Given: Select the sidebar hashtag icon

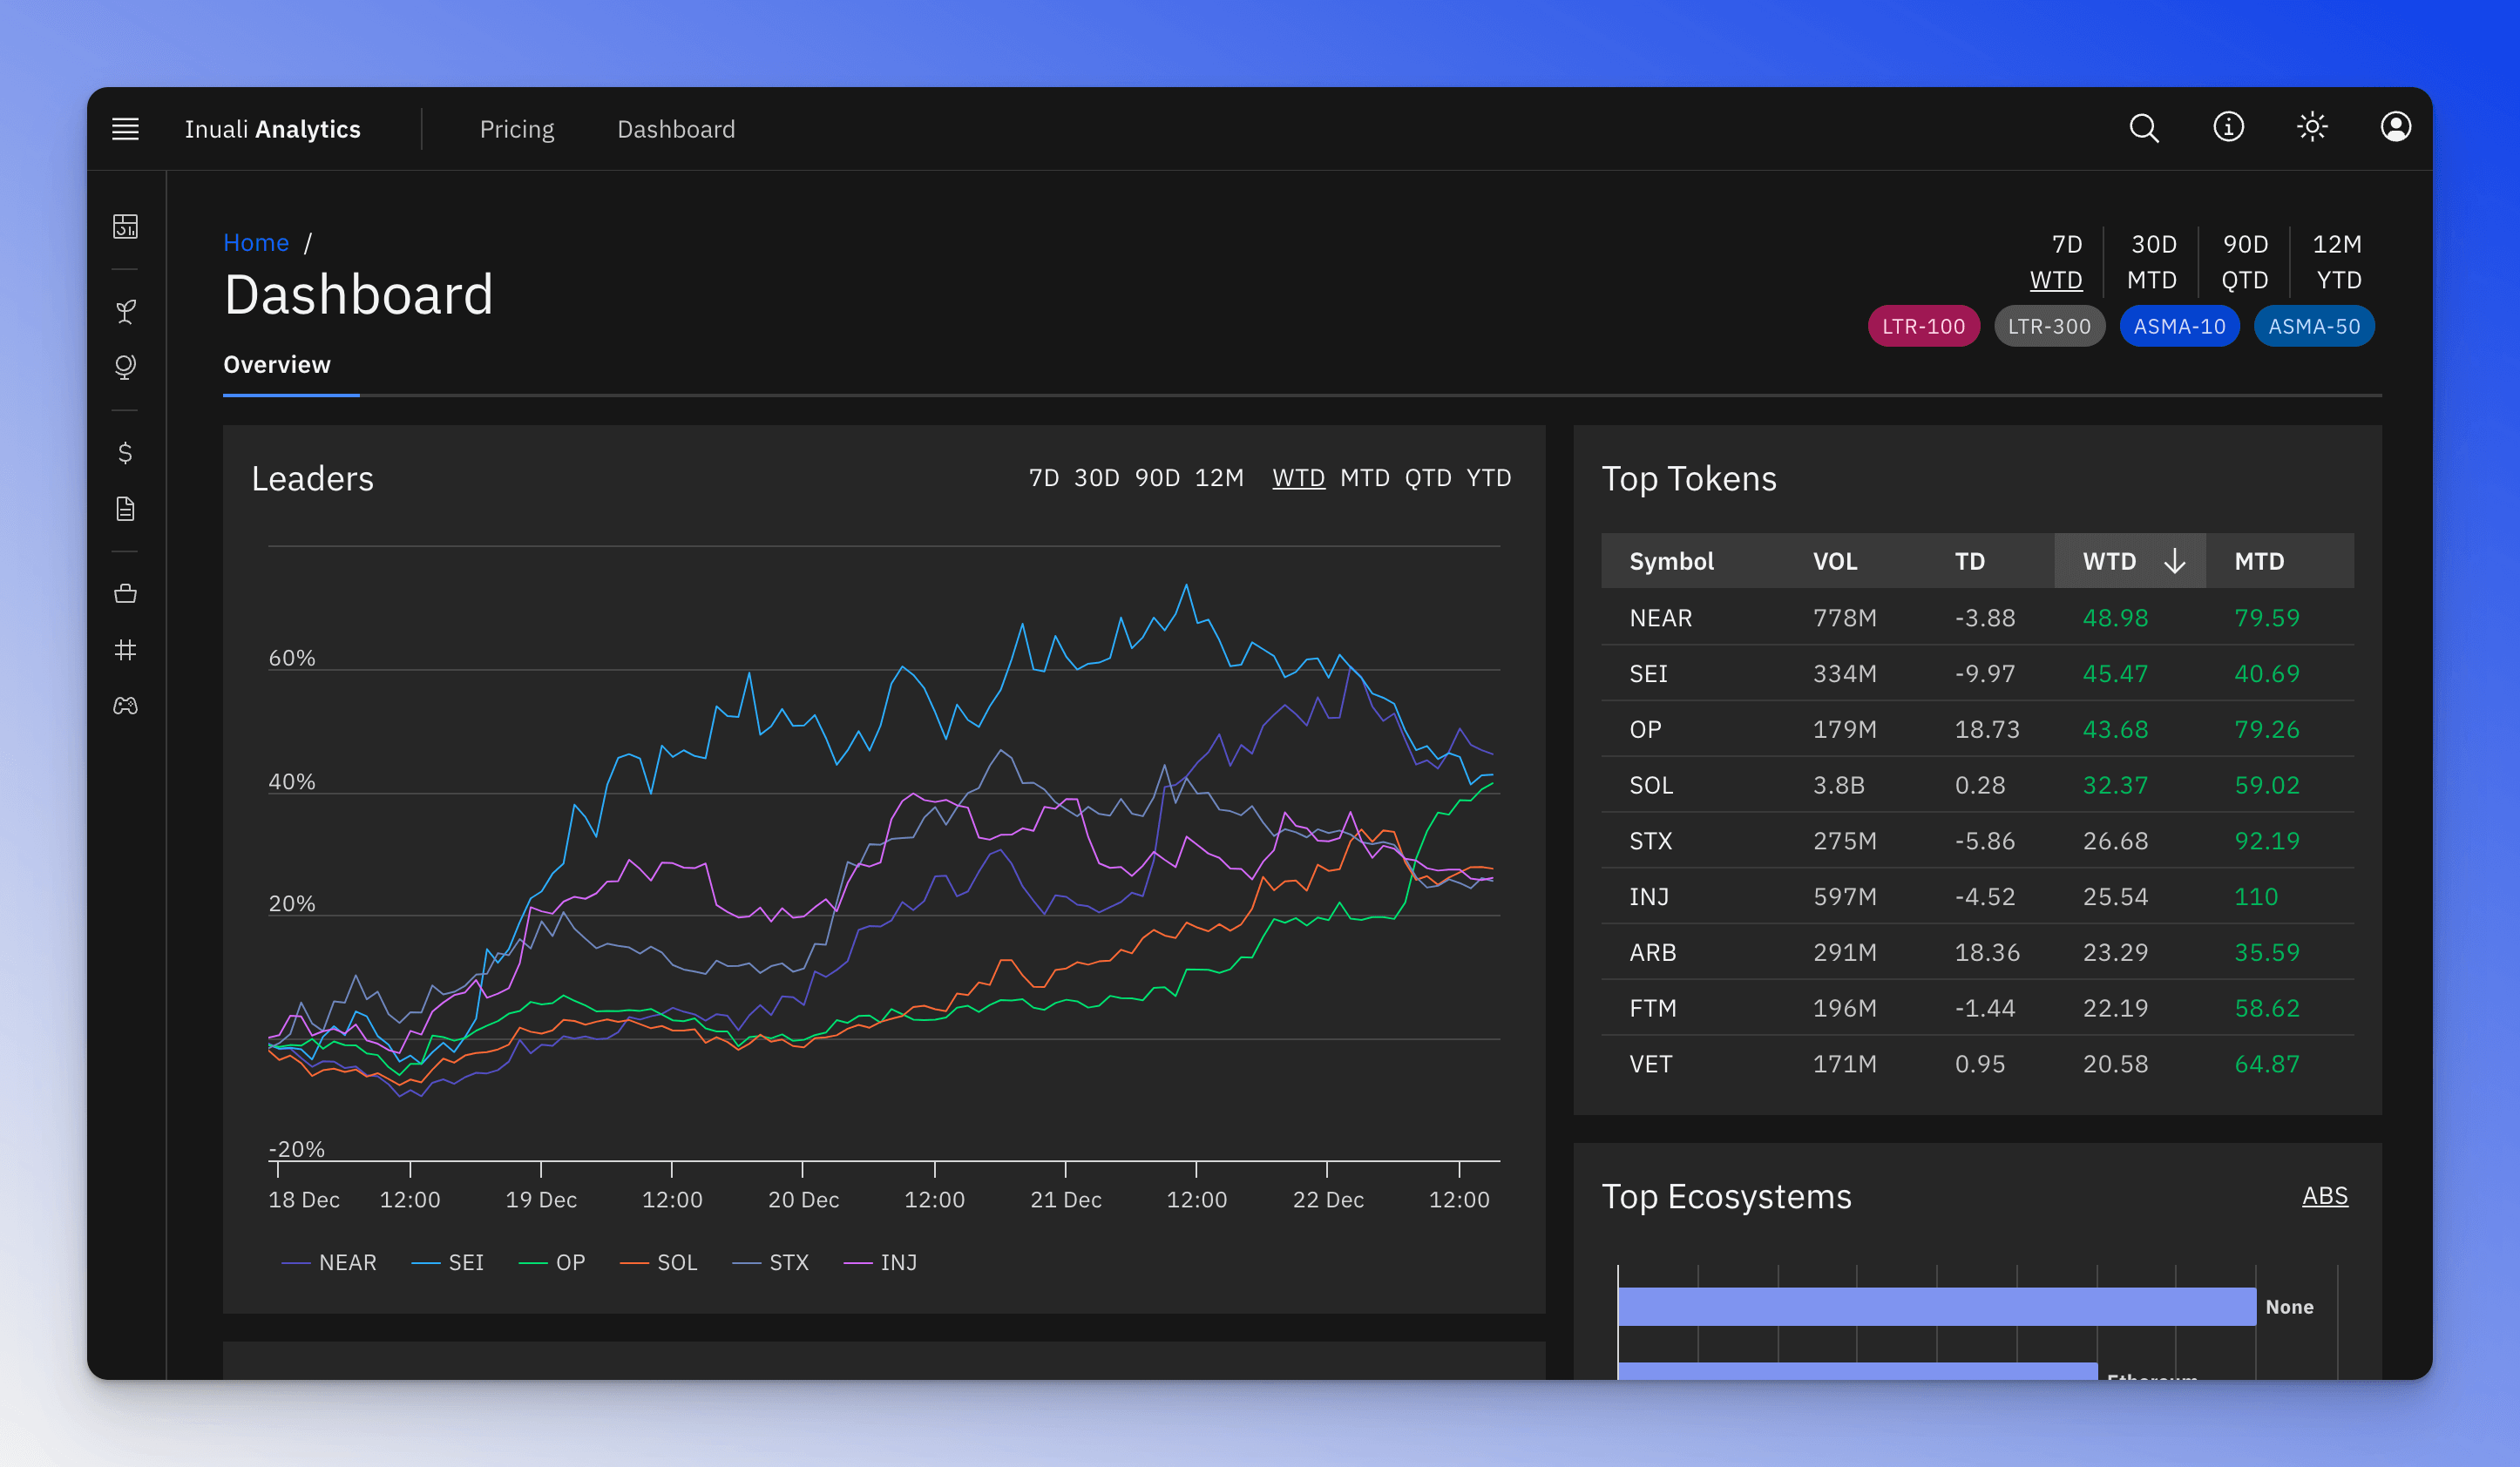Looking at the screenshot, I should (x=125, y=650).
